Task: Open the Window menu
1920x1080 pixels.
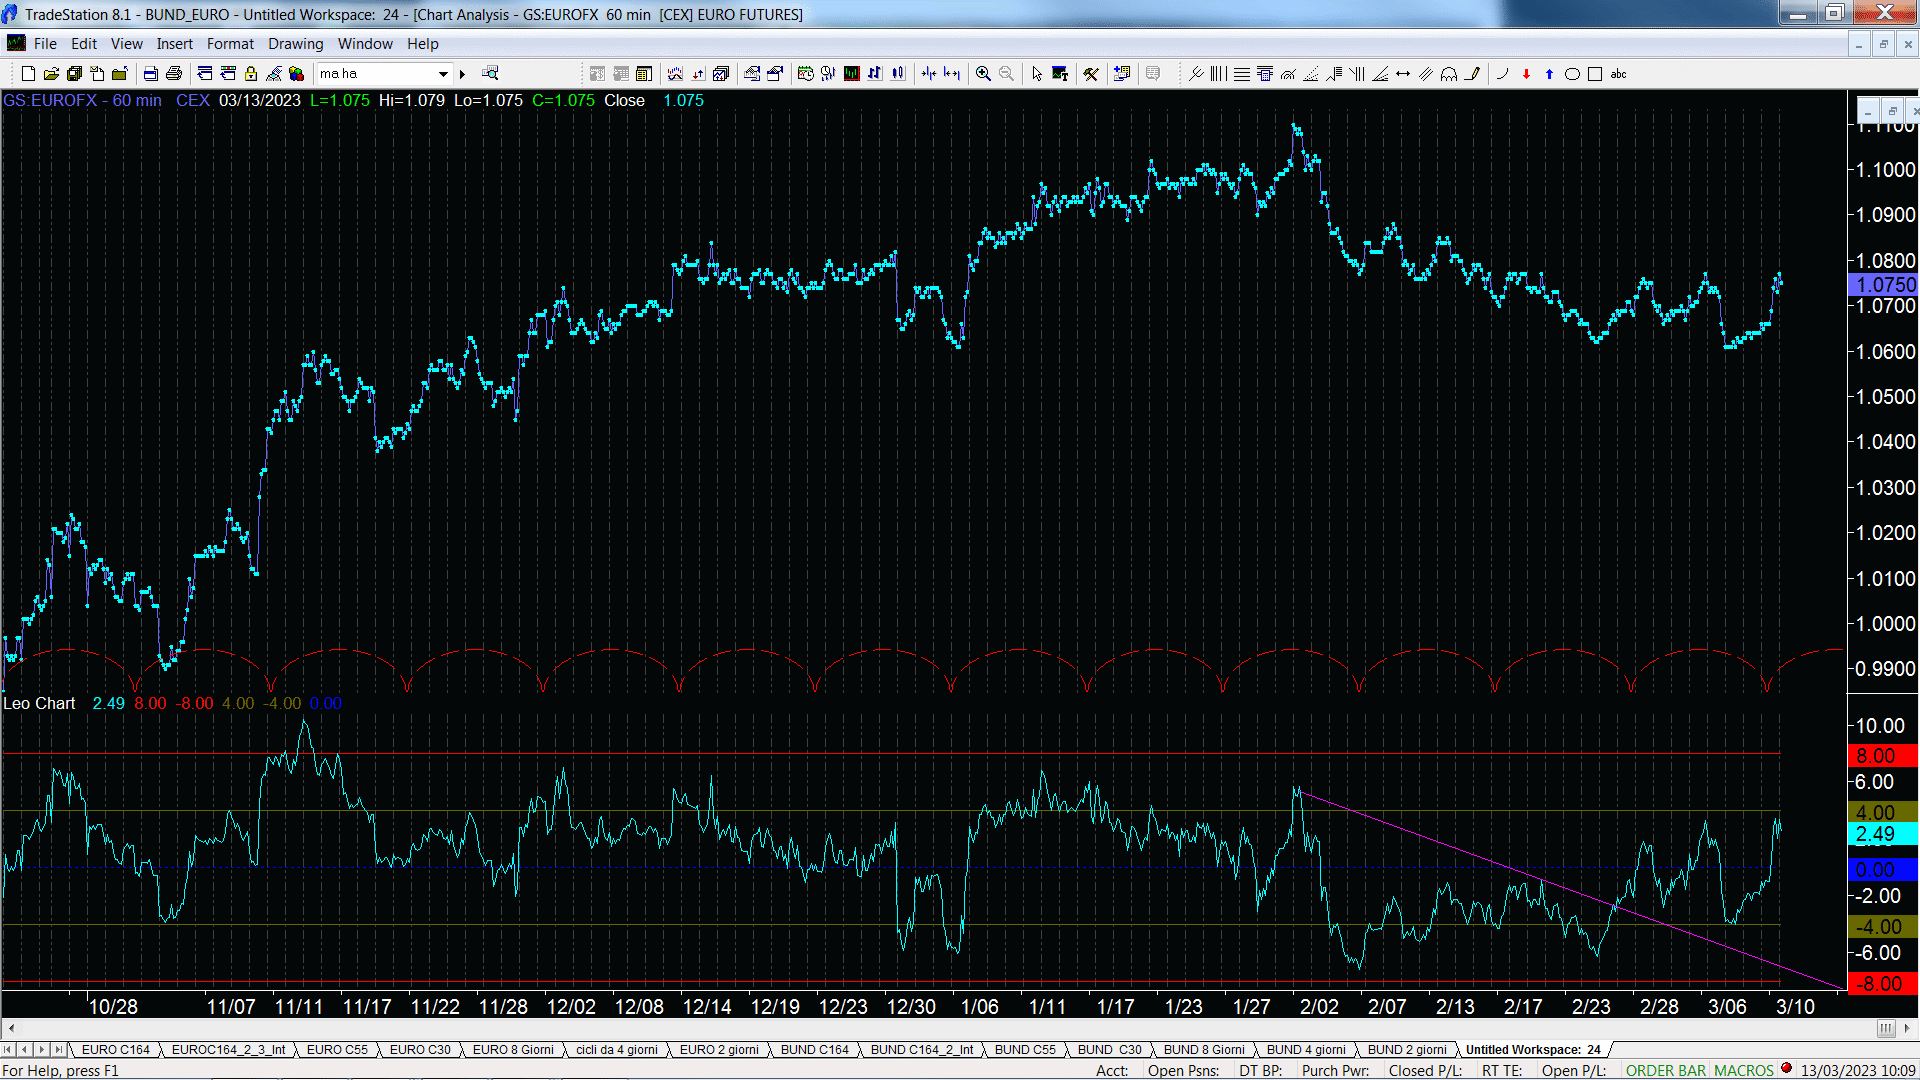Action: coord(366,44)
